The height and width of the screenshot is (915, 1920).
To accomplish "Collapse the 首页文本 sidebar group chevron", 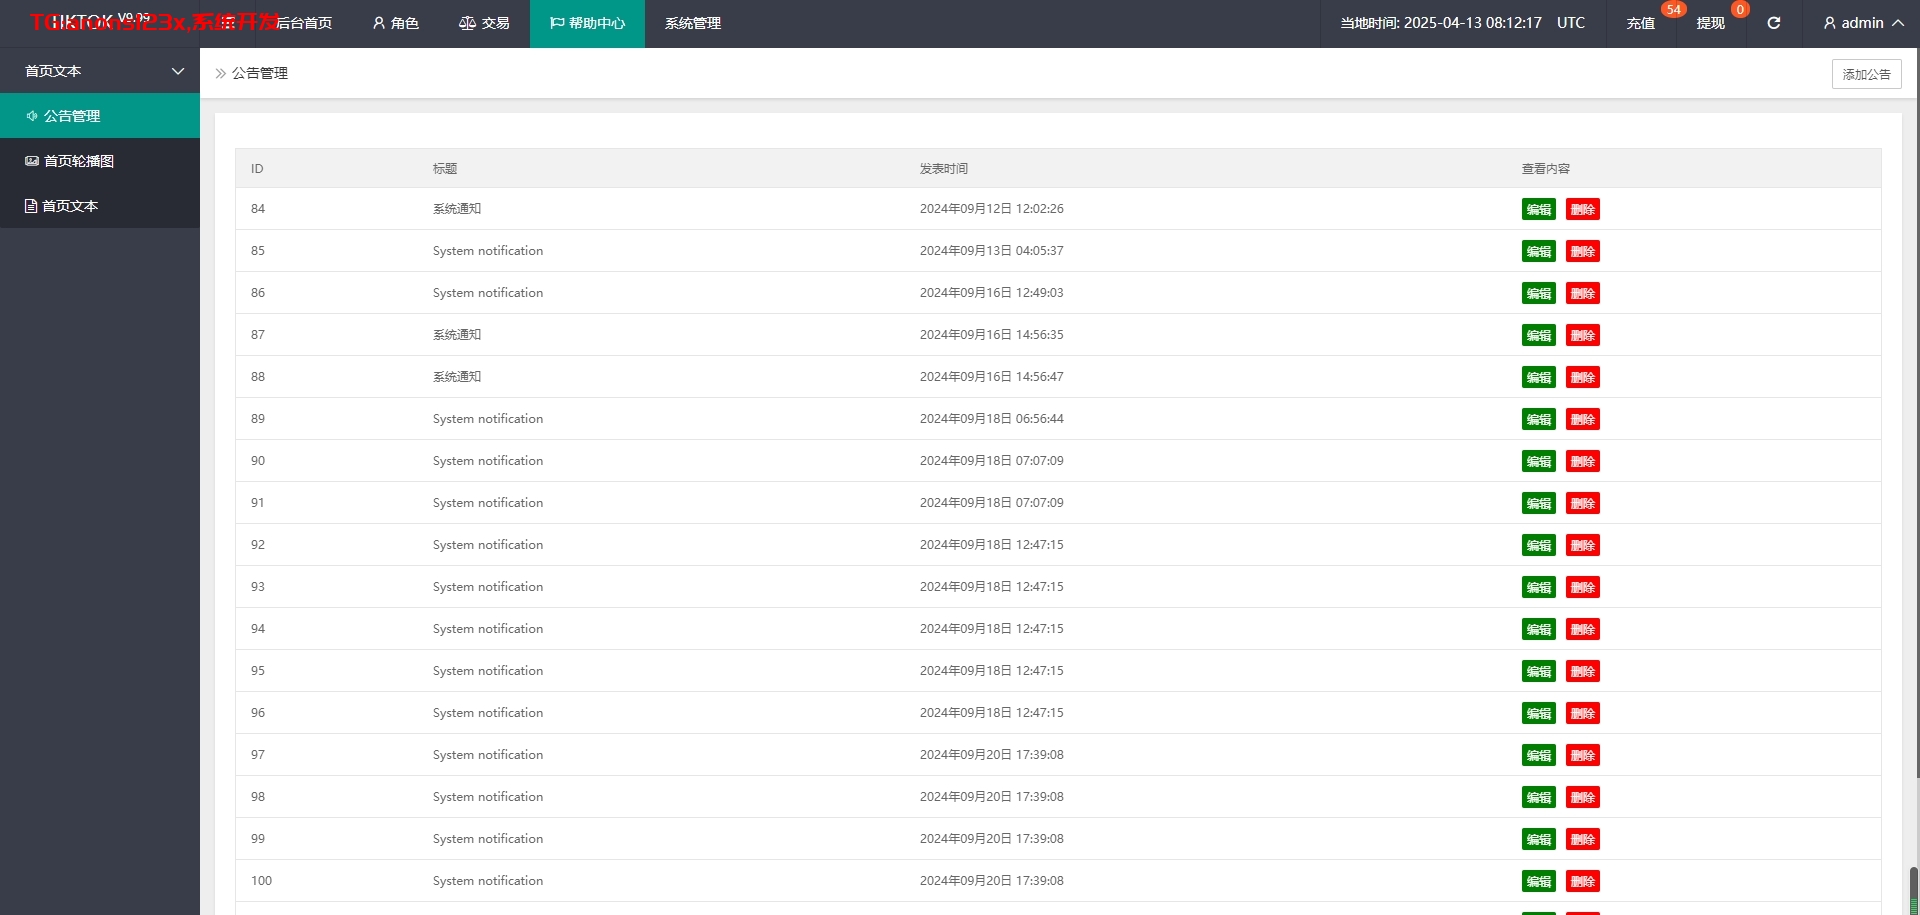I will point(178,71).
